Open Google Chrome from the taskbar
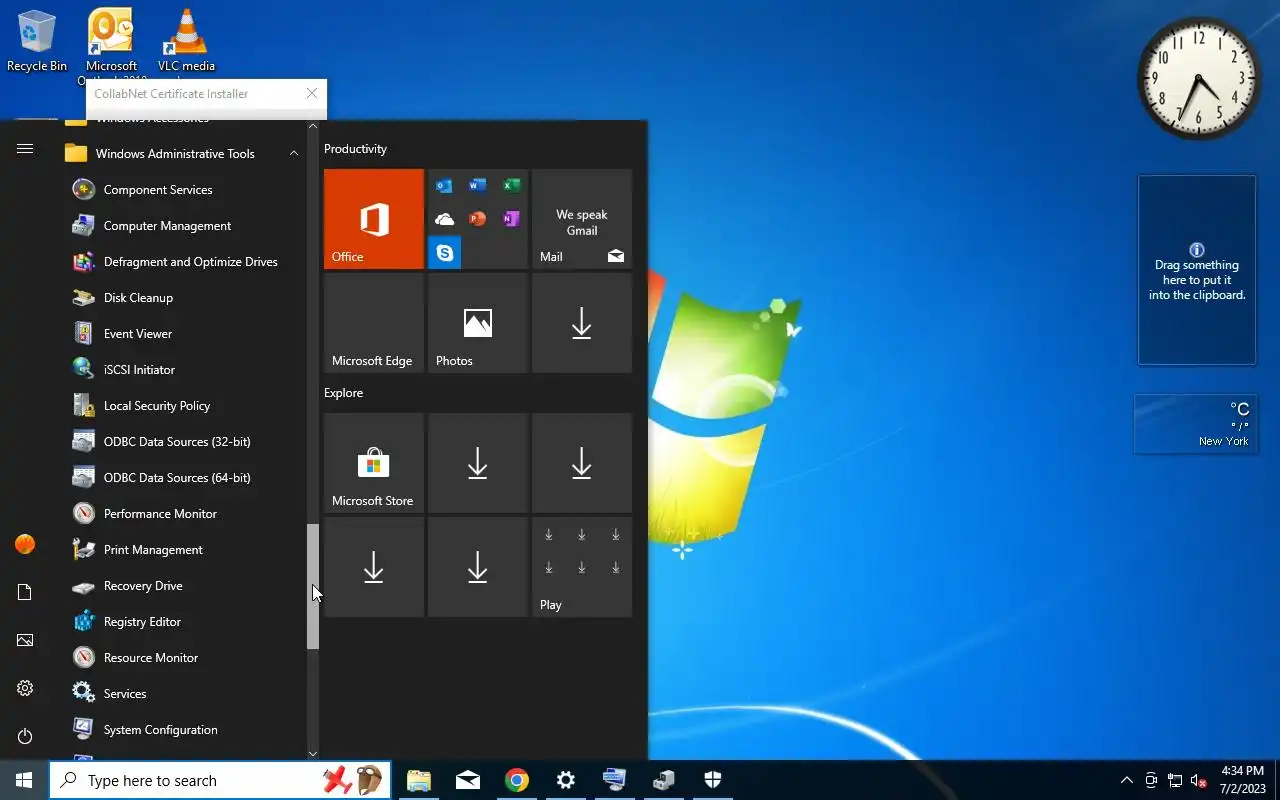 (517, 780)
